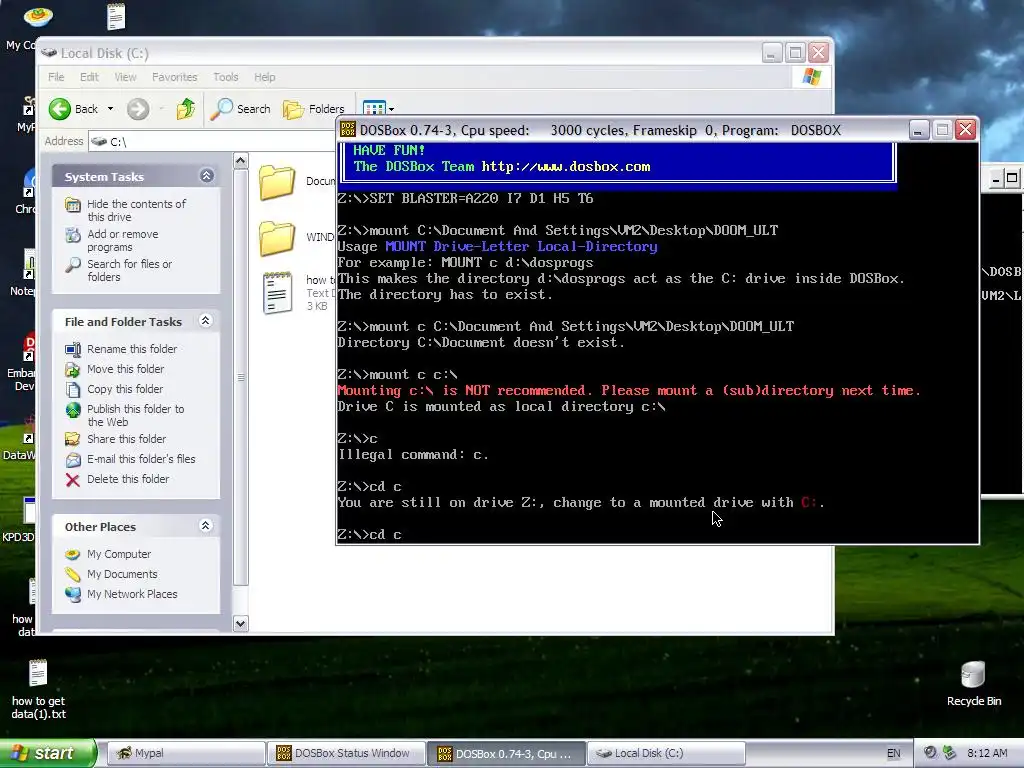This screenshot has width=1024, height=768.
Task: Open the Edit menu
Action: click(x=89, y=77)
